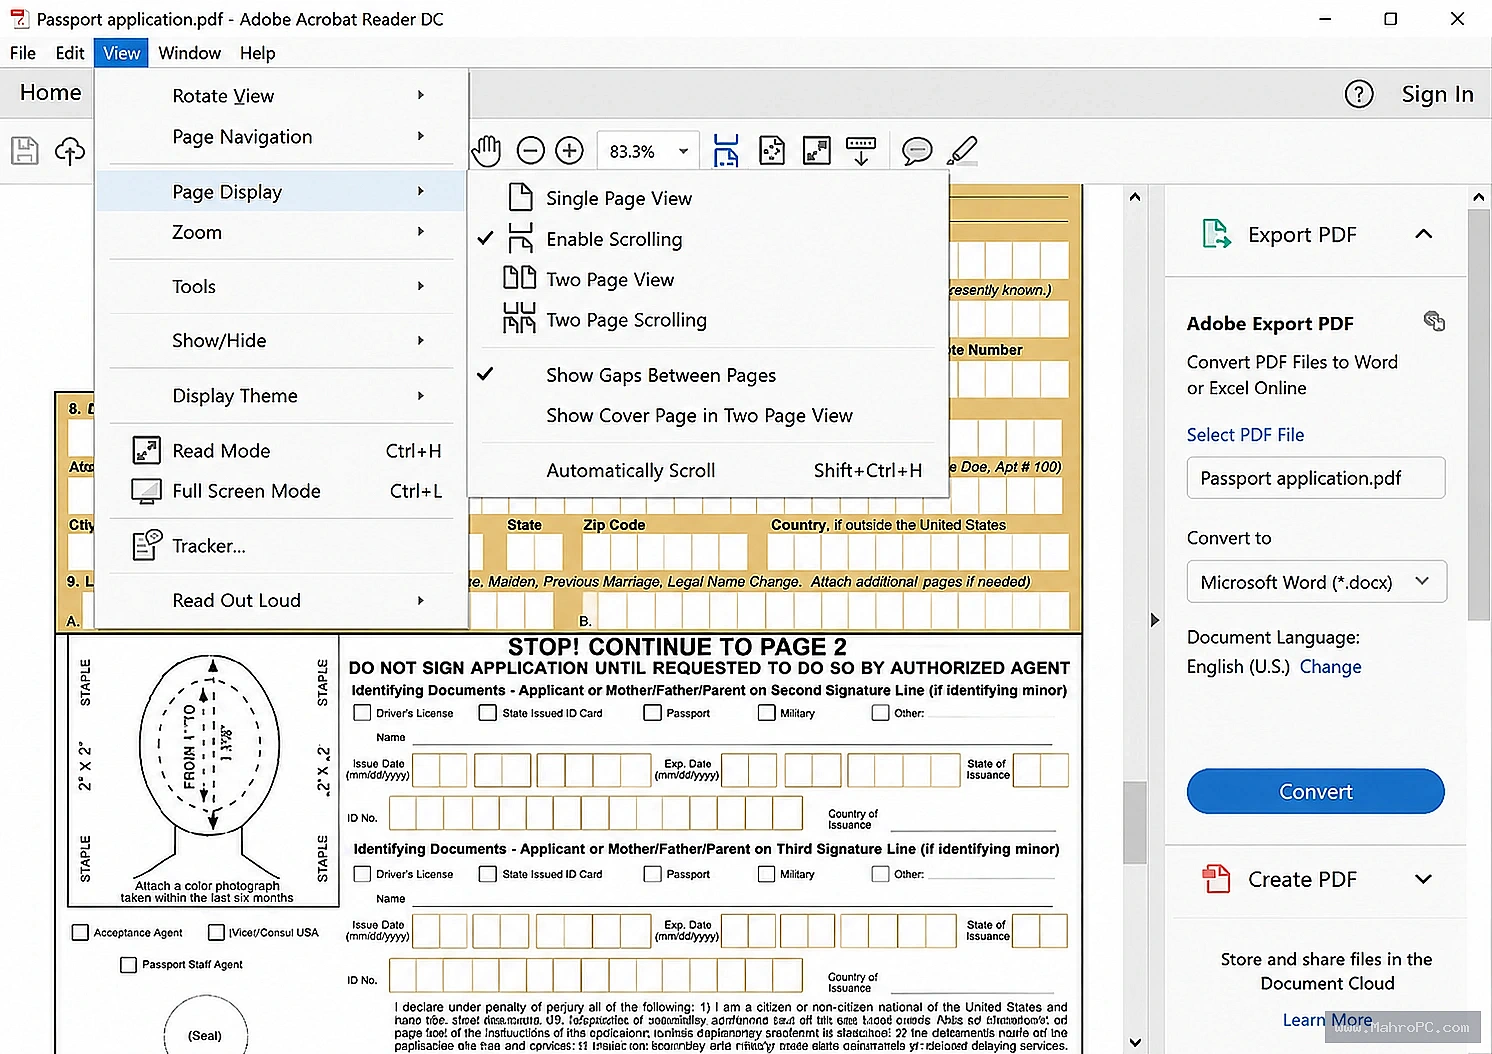This screenshot has height=1054, width=1492.
Task: Toggle Show Gaps Between Pages
Action: tap(707, 375)
